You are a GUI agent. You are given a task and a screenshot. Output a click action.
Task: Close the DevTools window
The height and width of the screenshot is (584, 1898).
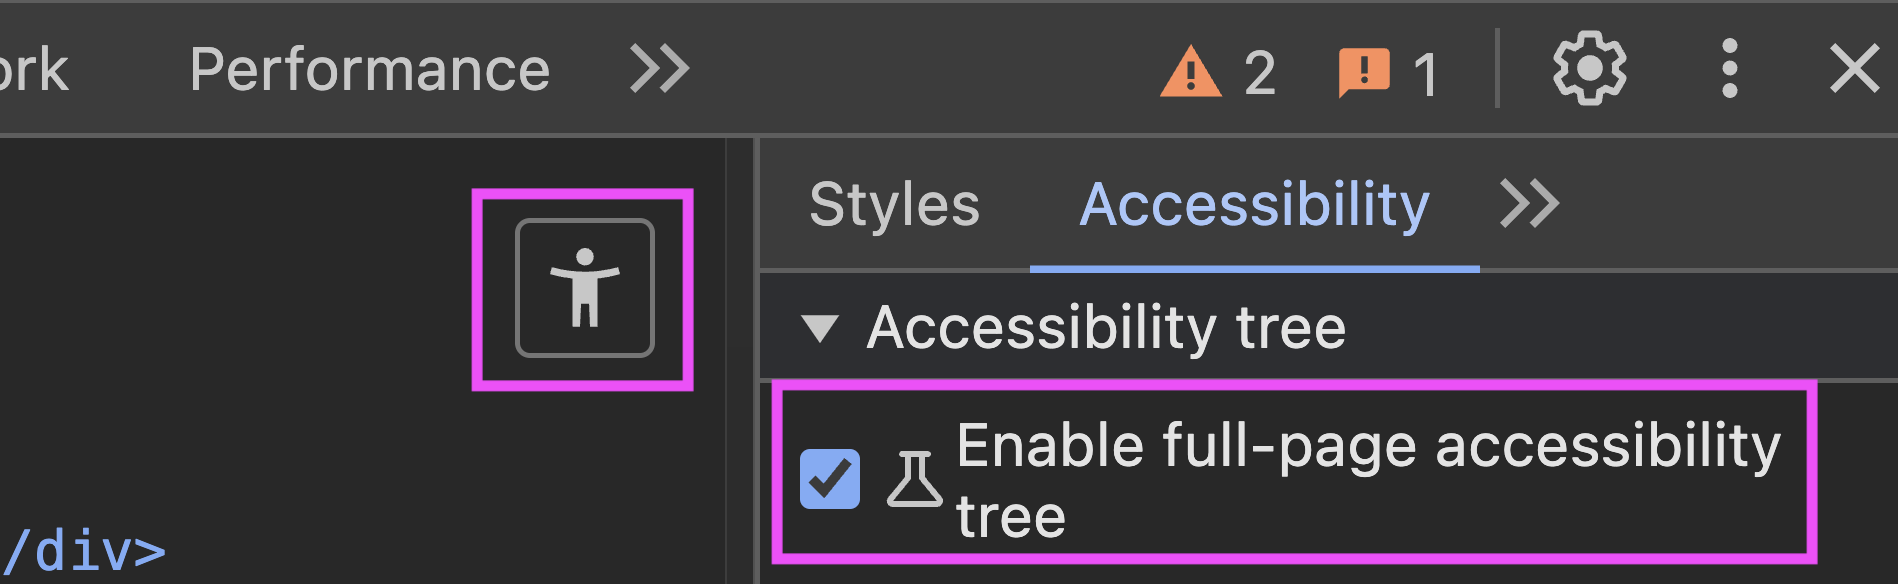[1855, 68]
